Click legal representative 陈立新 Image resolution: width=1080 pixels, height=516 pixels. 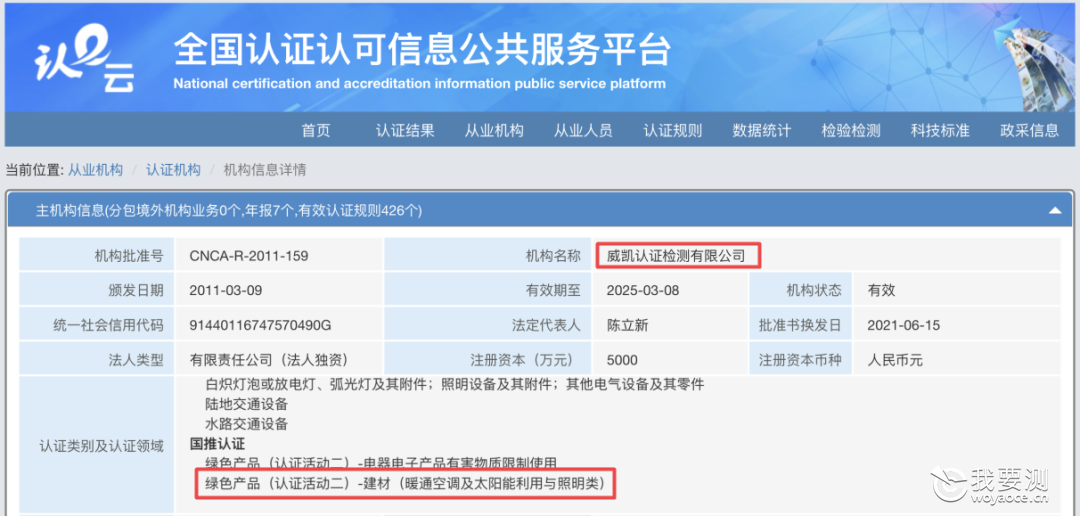(x=627, y=325)
